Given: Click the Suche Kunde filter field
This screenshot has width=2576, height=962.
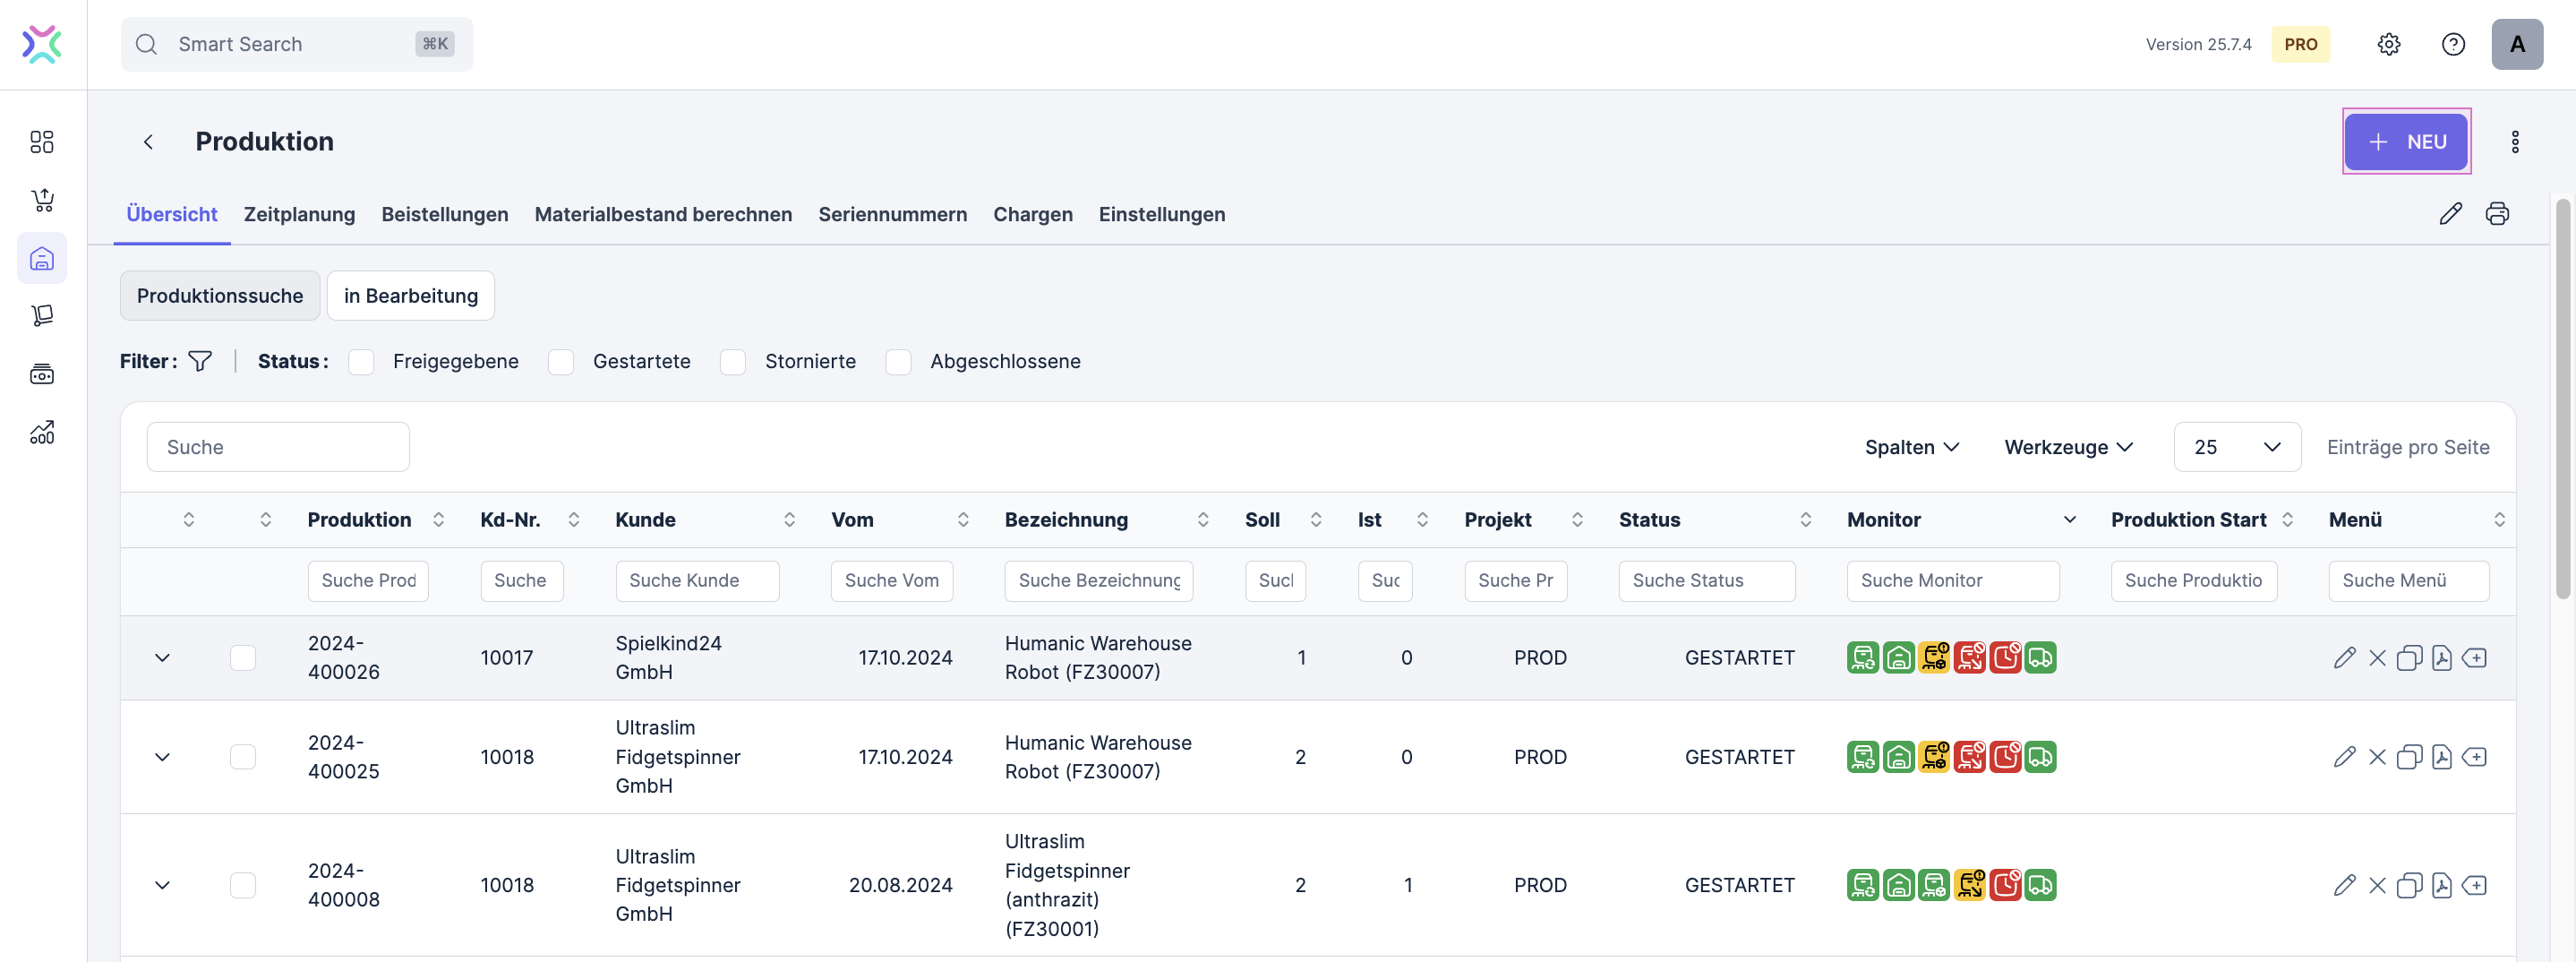Looking at the screenshot, I should click(x=697, y=581).
